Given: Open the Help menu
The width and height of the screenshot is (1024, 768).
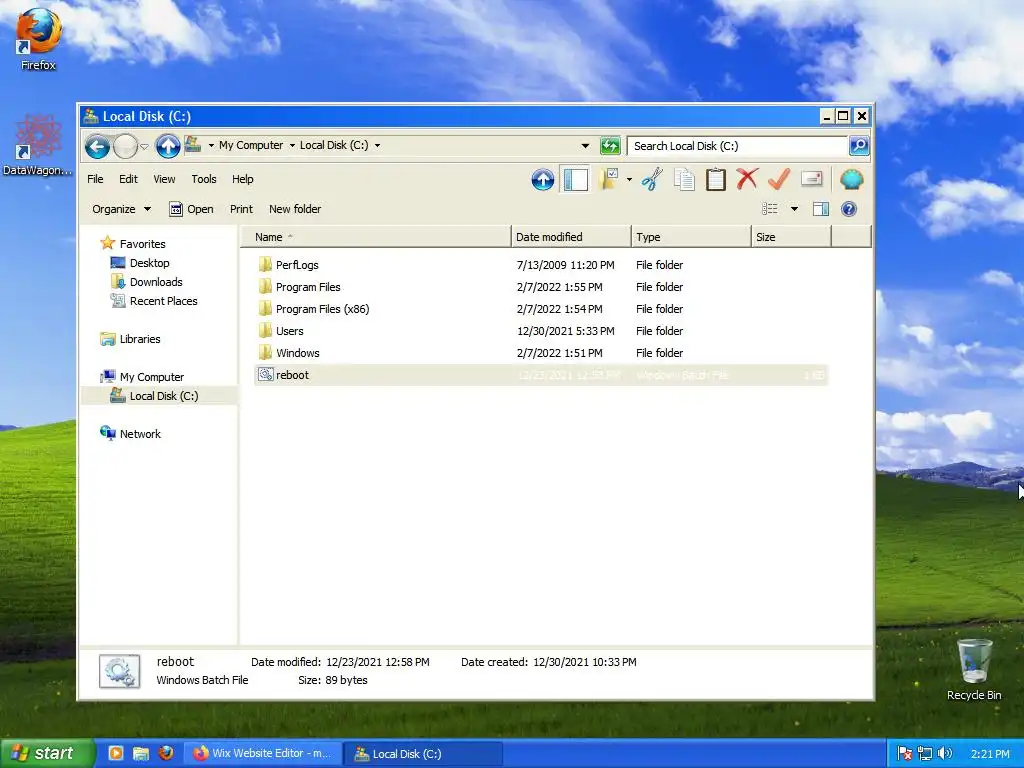Looking at the screenshot, I should coord(242,179).
